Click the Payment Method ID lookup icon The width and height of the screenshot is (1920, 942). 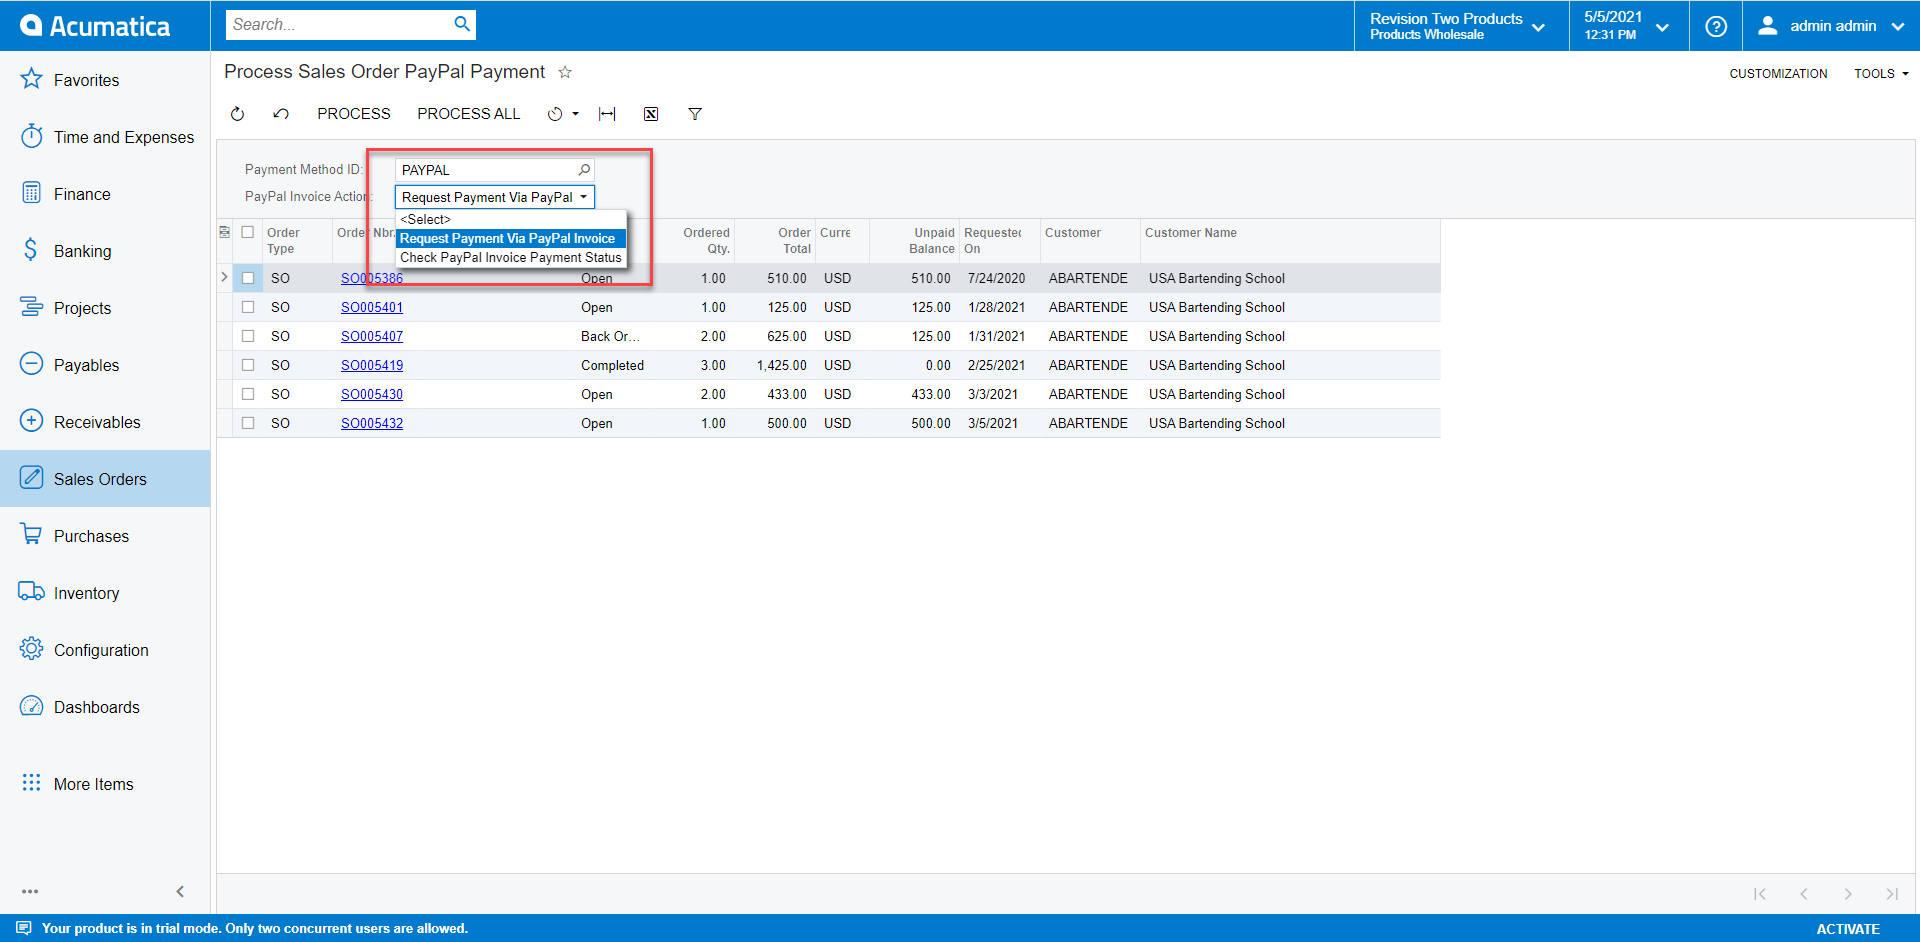[584, 170]
